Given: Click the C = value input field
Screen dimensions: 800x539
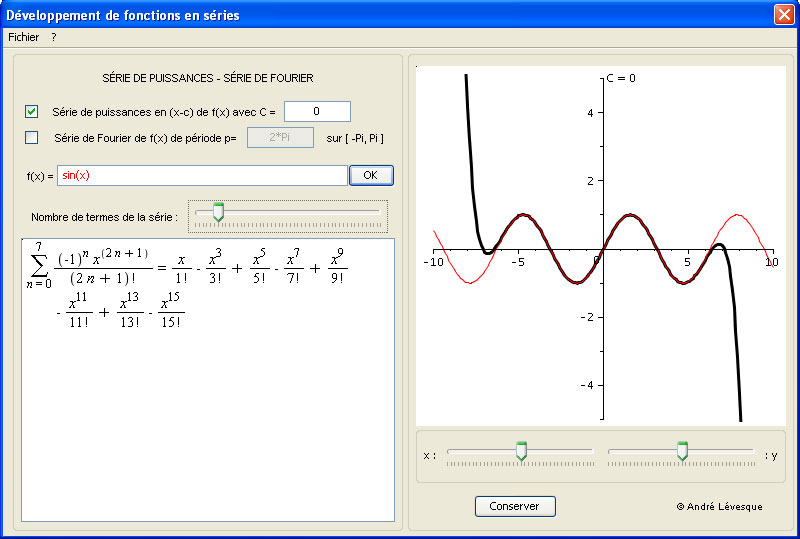Looking at the screenshot, I should 317,111.
